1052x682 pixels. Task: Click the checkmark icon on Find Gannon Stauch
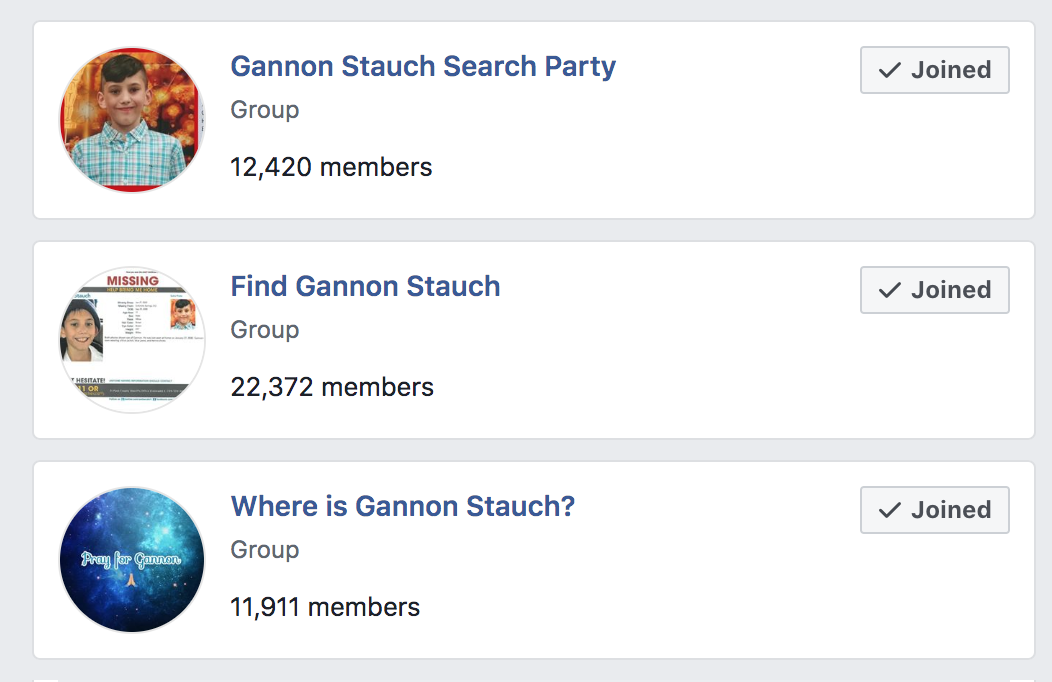tap(889, 290)
